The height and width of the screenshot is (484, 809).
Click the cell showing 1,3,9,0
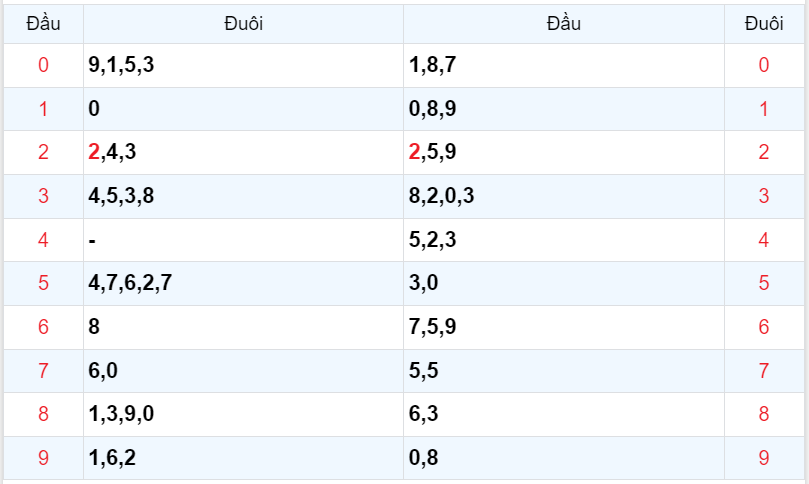click(121, 414)
